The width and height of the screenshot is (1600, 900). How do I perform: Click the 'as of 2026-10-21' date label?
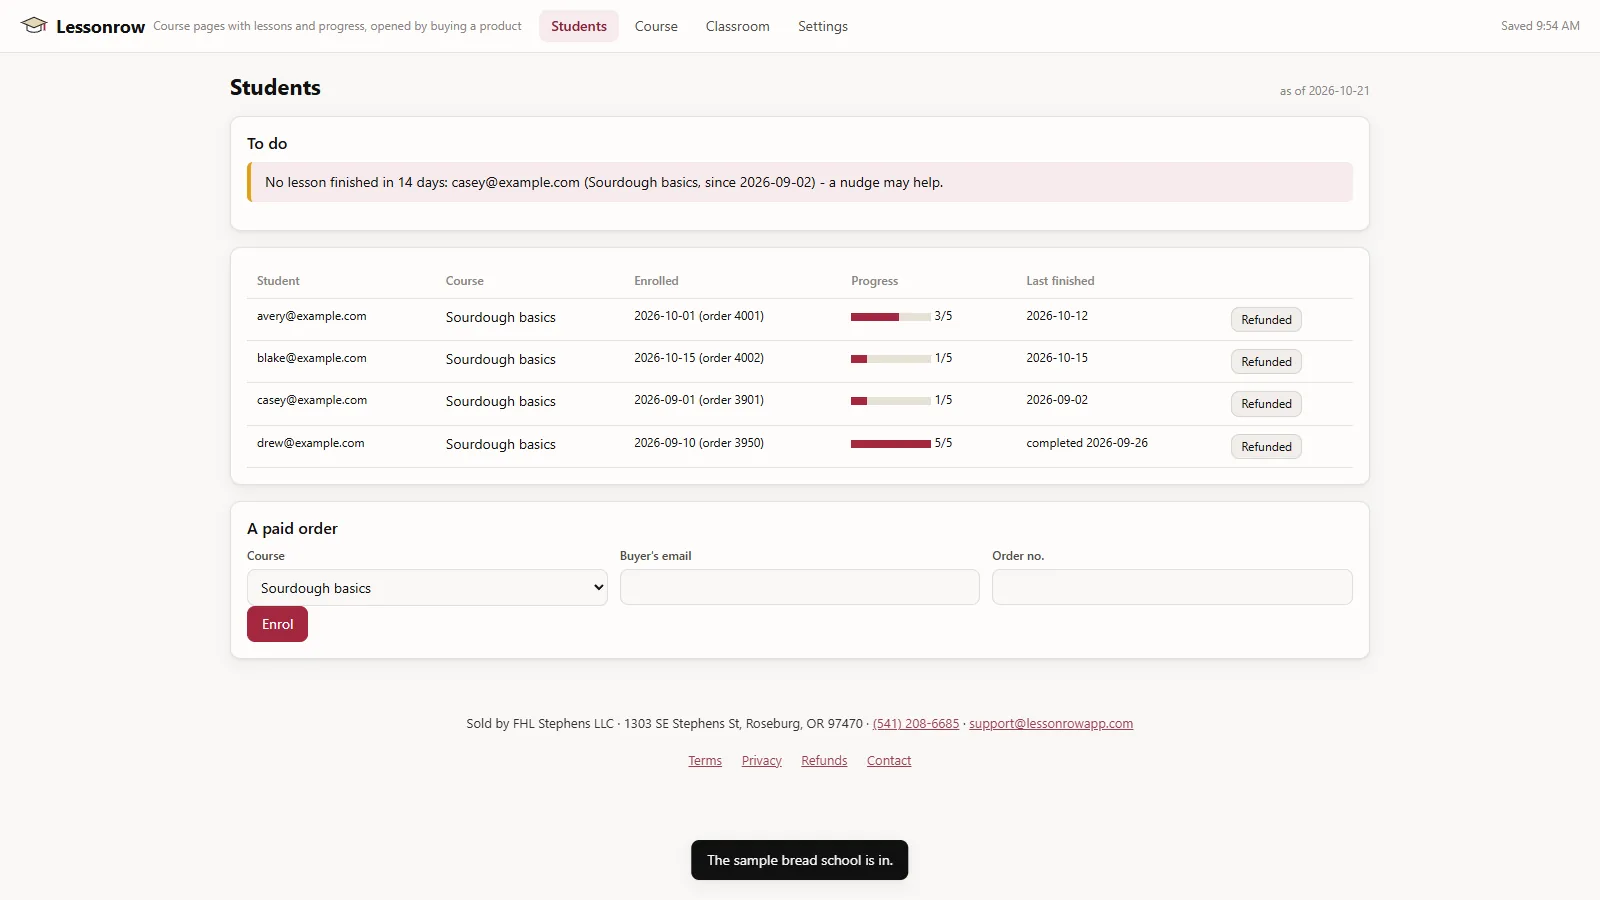[1324, 91]
